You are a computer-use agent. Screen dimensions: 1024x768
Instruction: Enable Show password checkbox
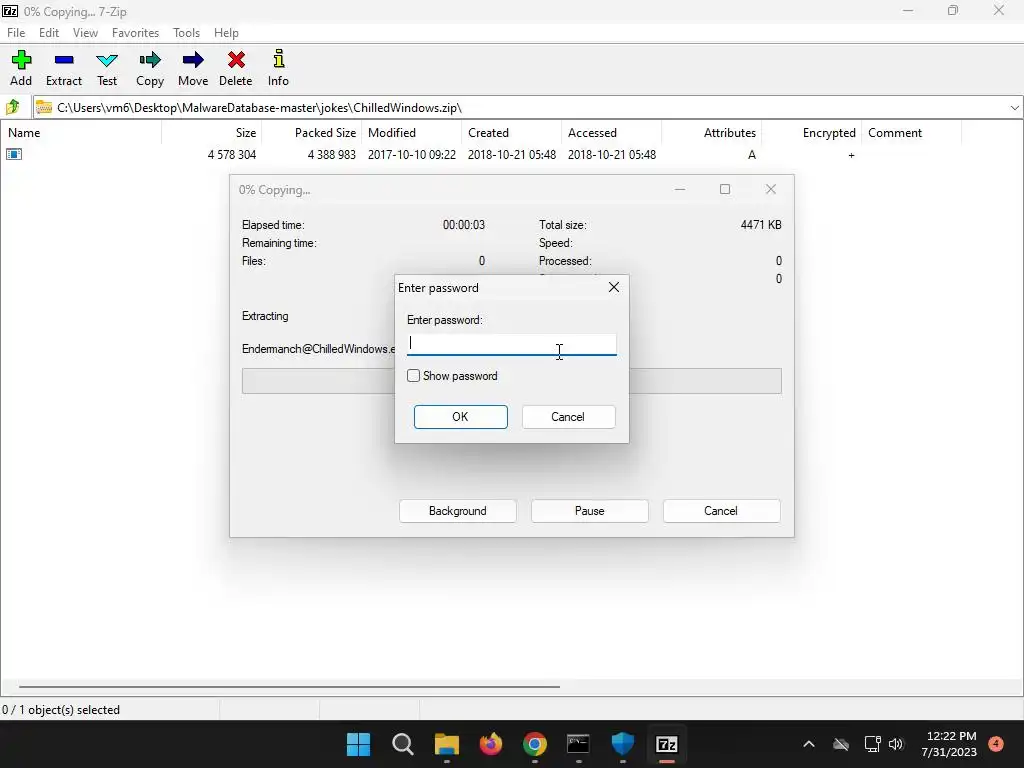(413, 376)
